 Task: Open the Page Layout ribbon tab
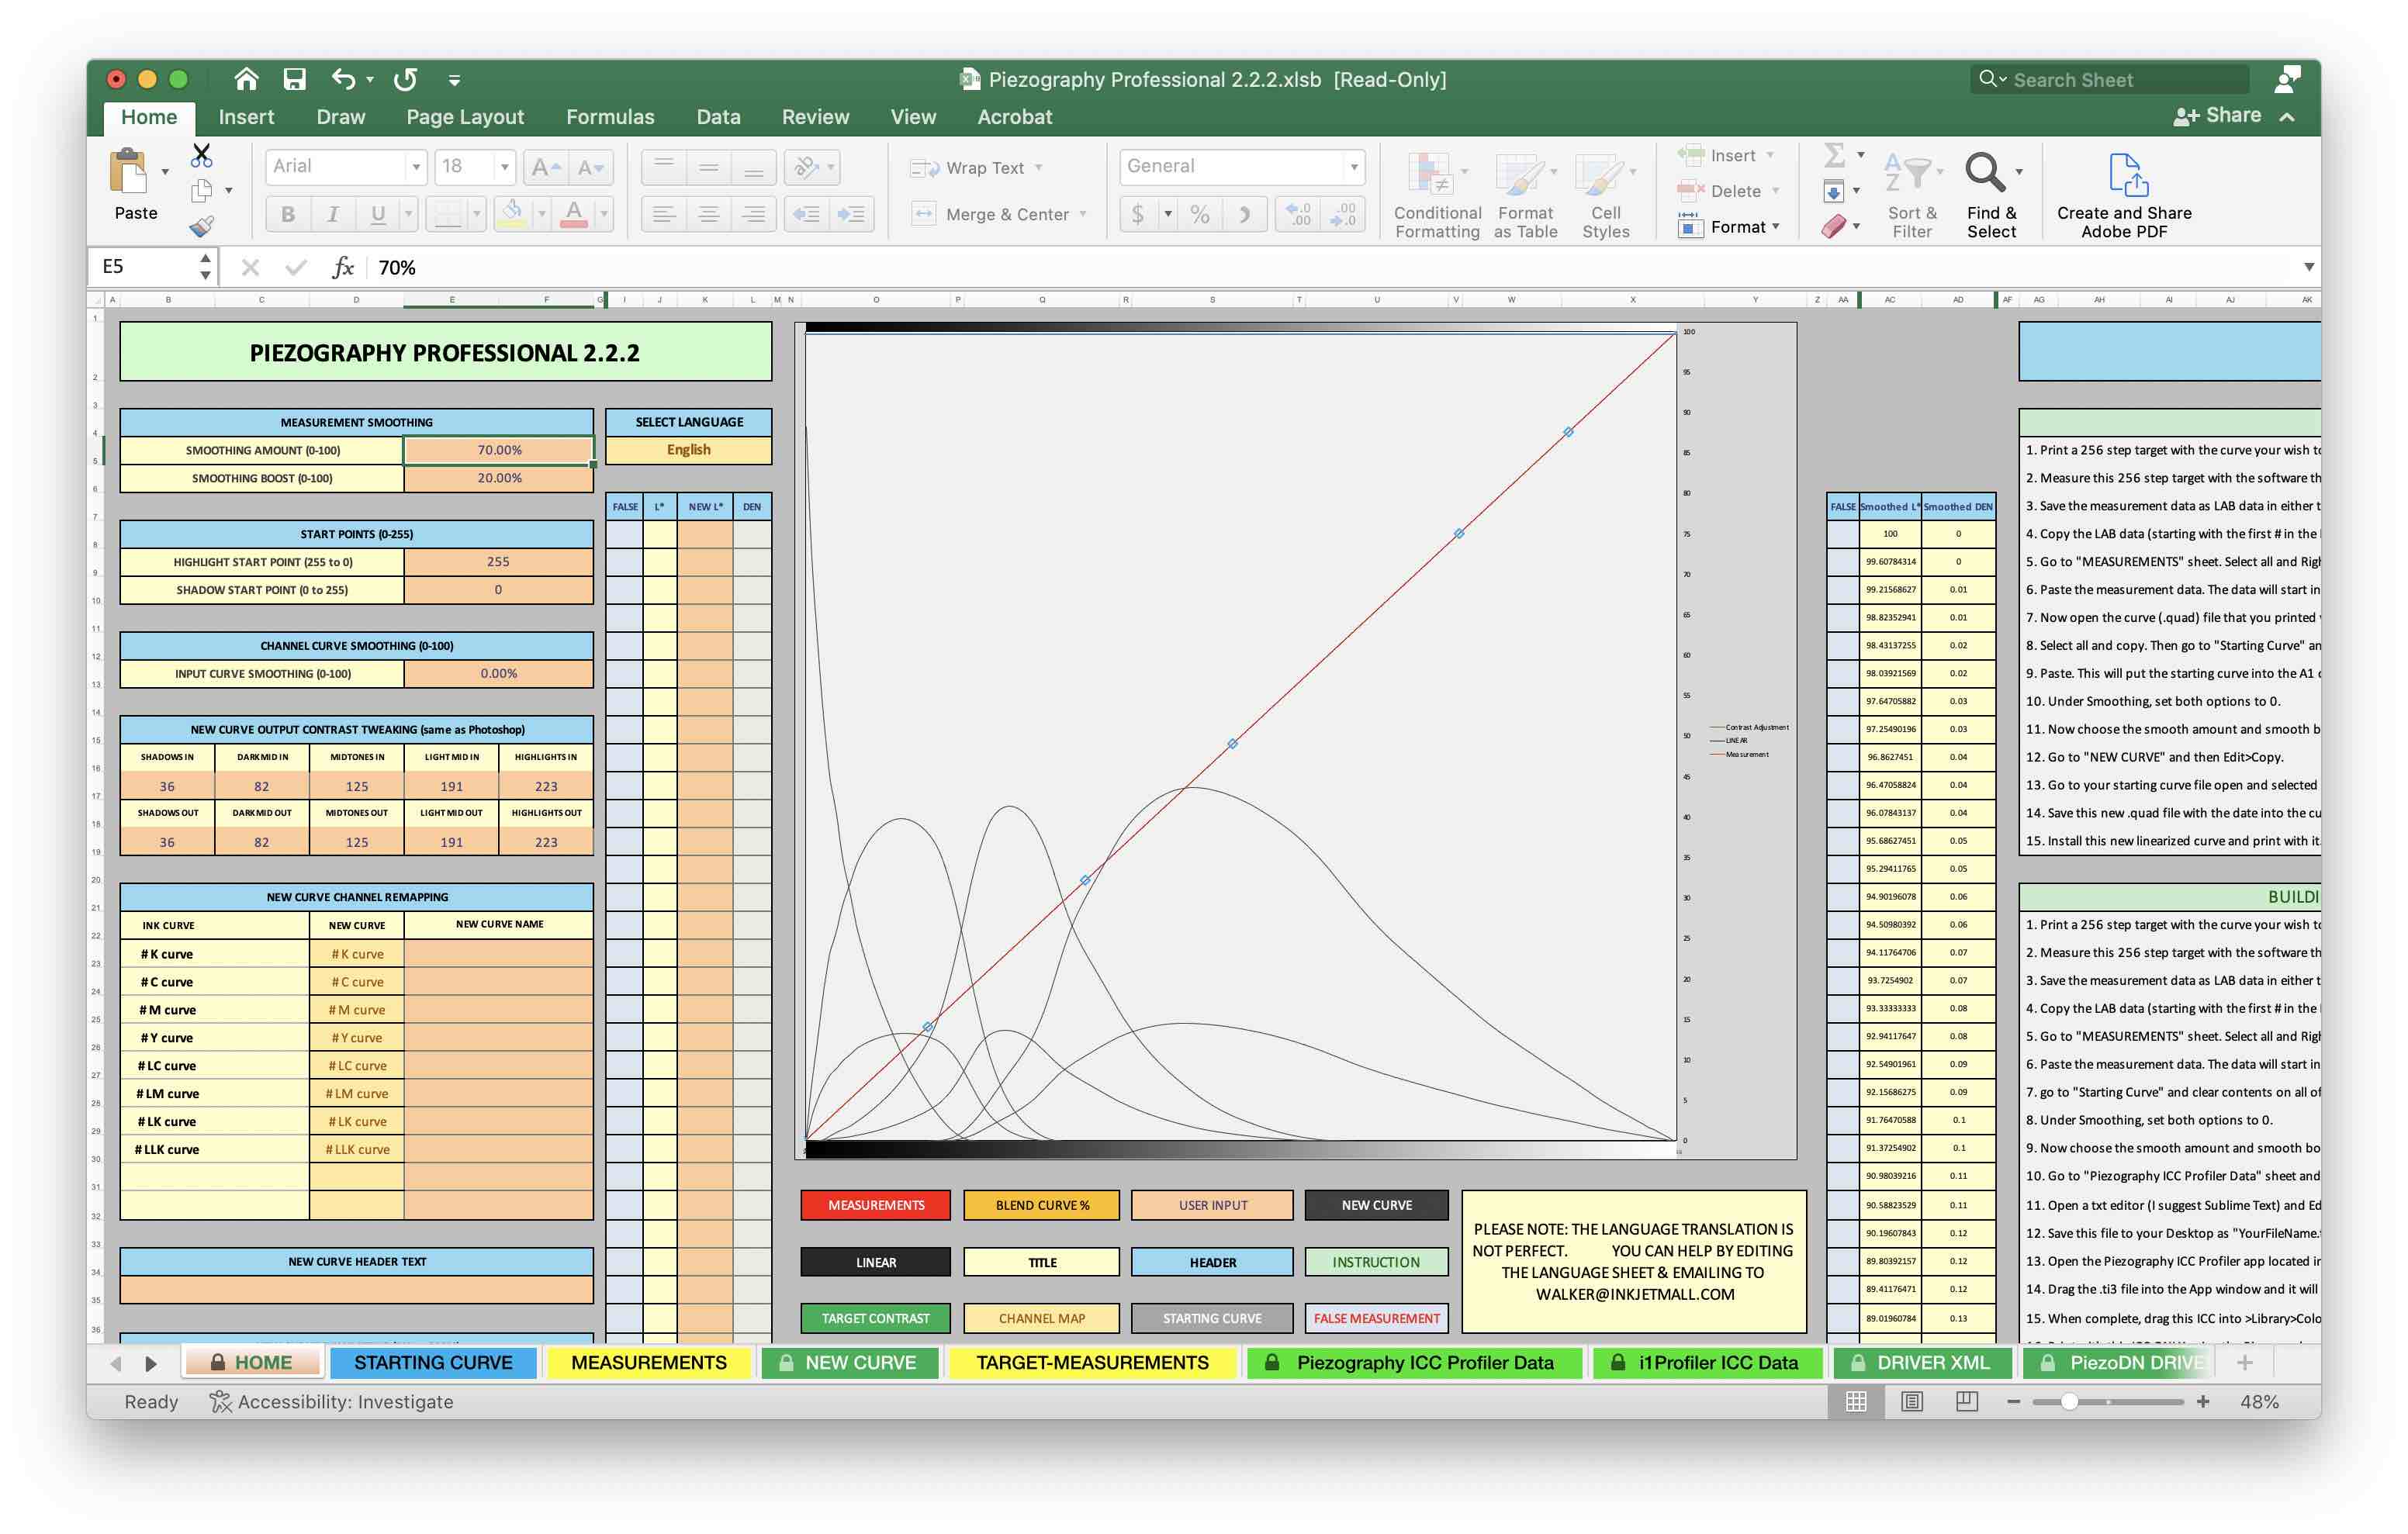click(x=465, y=117)
